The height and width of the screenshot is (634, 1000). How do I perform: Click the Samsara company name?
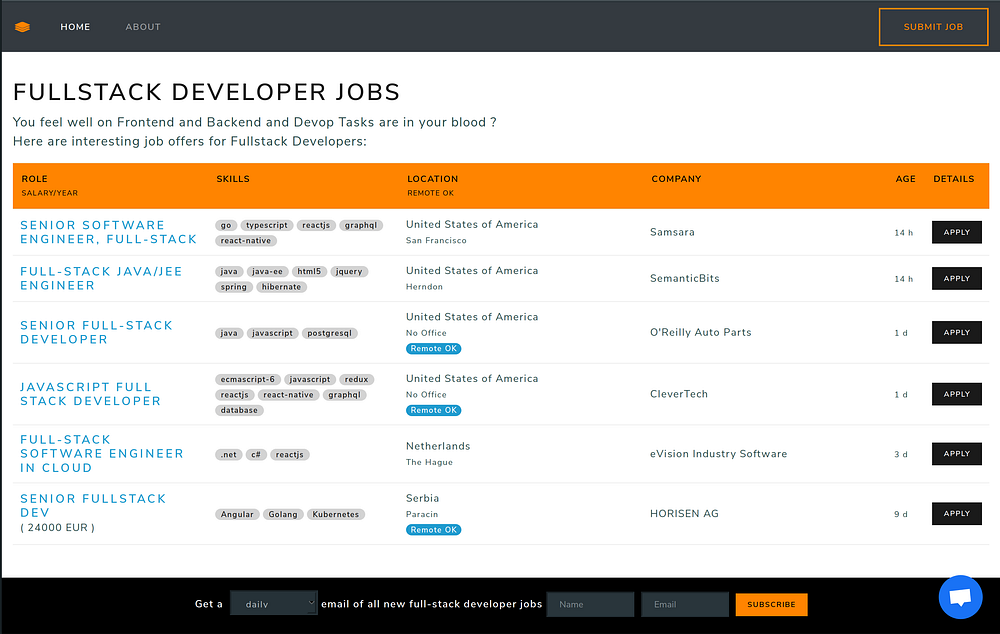(x=672, y=232)
